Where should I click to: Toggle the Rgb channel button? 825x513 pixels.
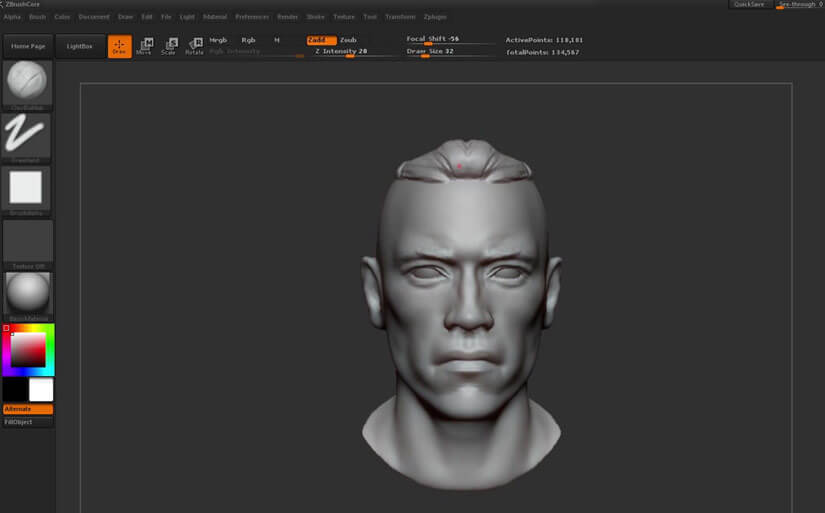coord(248,40)
